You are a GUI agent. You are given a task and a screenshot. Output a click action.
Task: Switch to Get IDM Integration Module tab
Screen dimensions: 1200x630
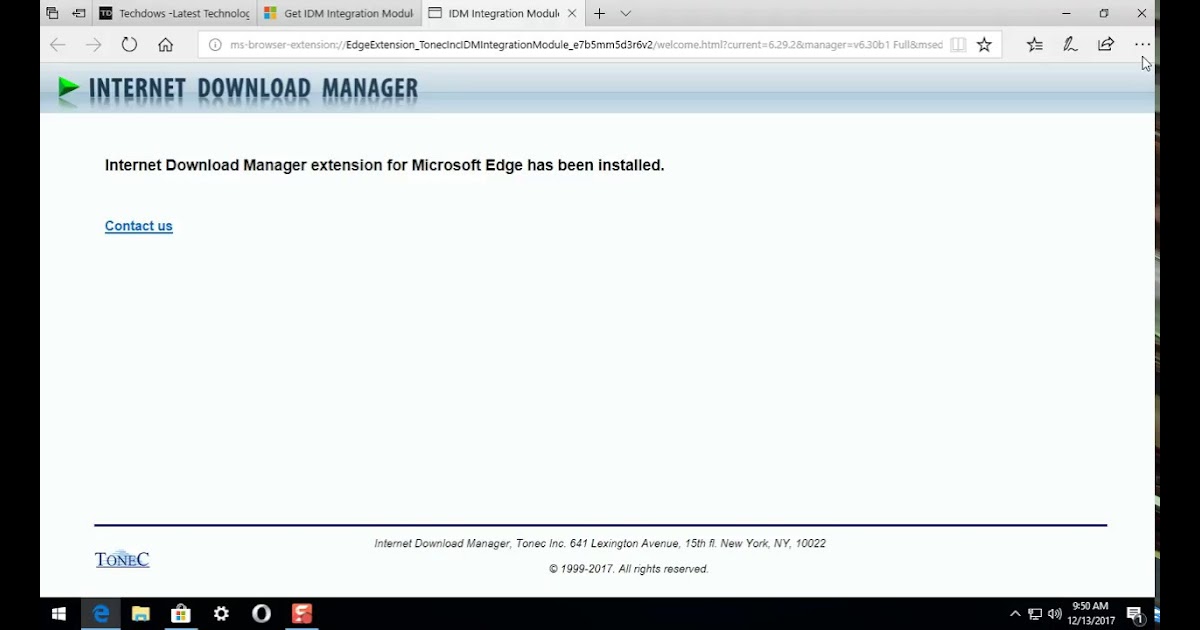point(339,14)
